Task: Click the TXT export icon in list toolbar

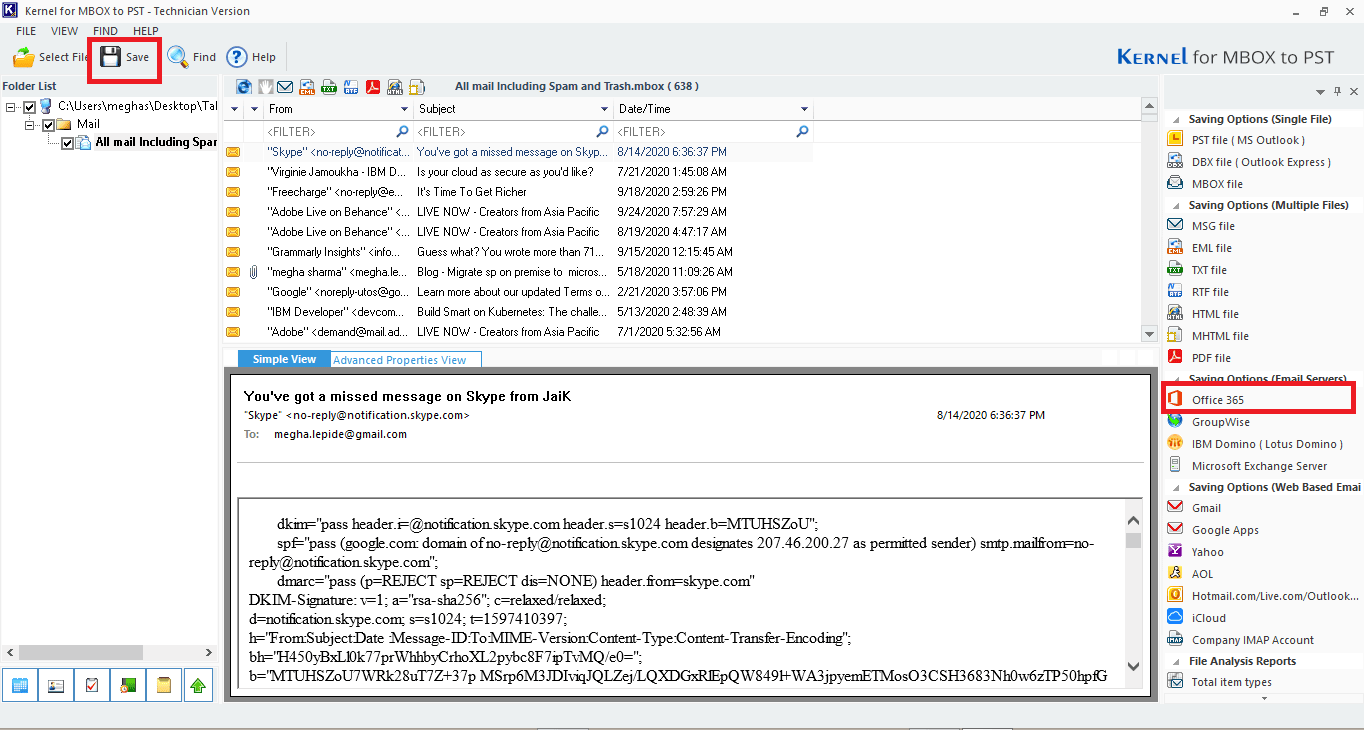Action: pyautogui.click(x=330, y=87)
